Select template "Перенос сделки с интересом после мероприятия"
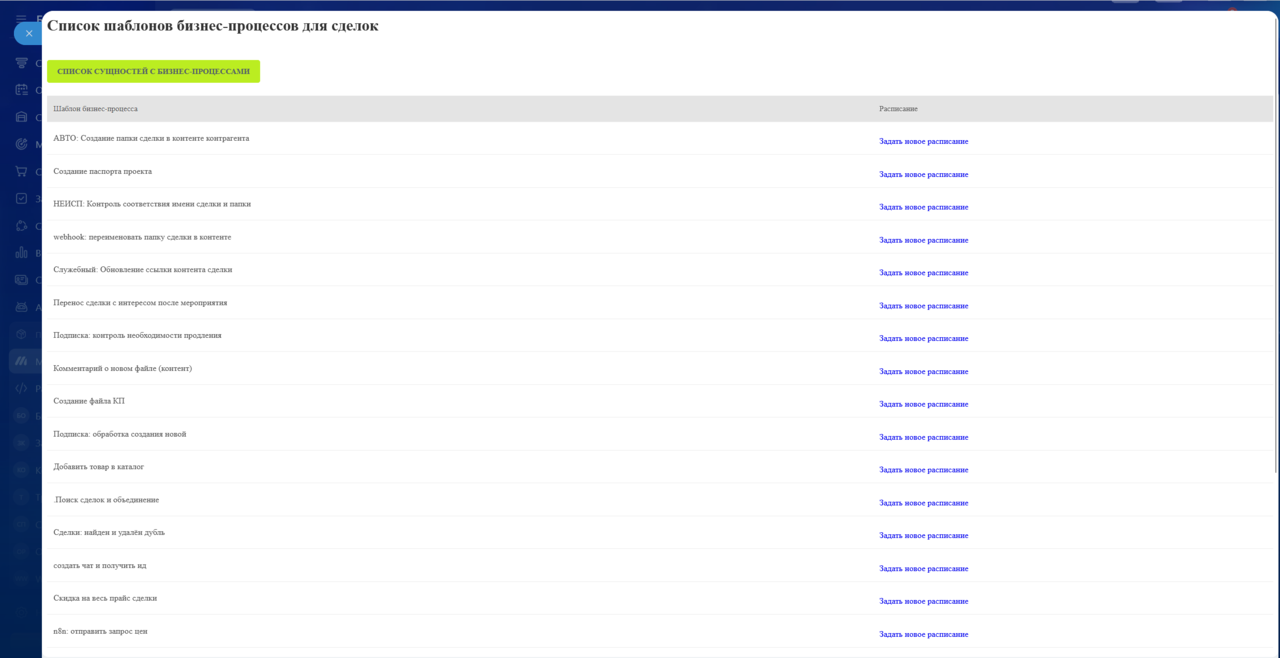1280x658 pixels. click(140, 302)
